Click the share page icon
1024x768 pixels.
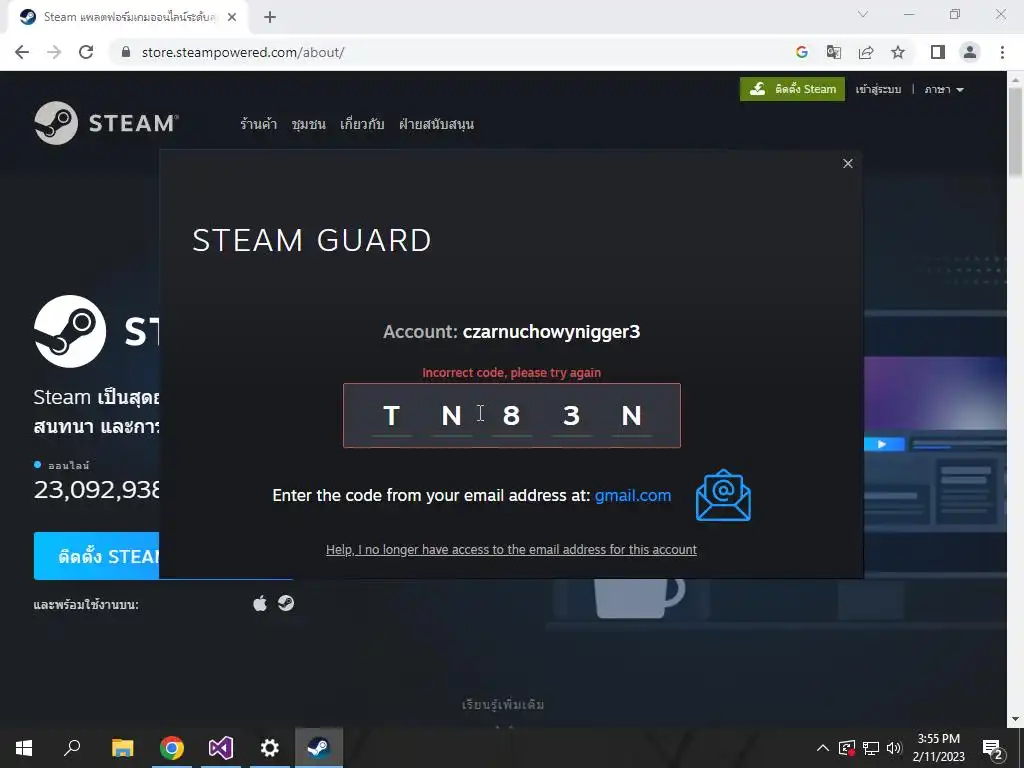(x=866, y=52)
